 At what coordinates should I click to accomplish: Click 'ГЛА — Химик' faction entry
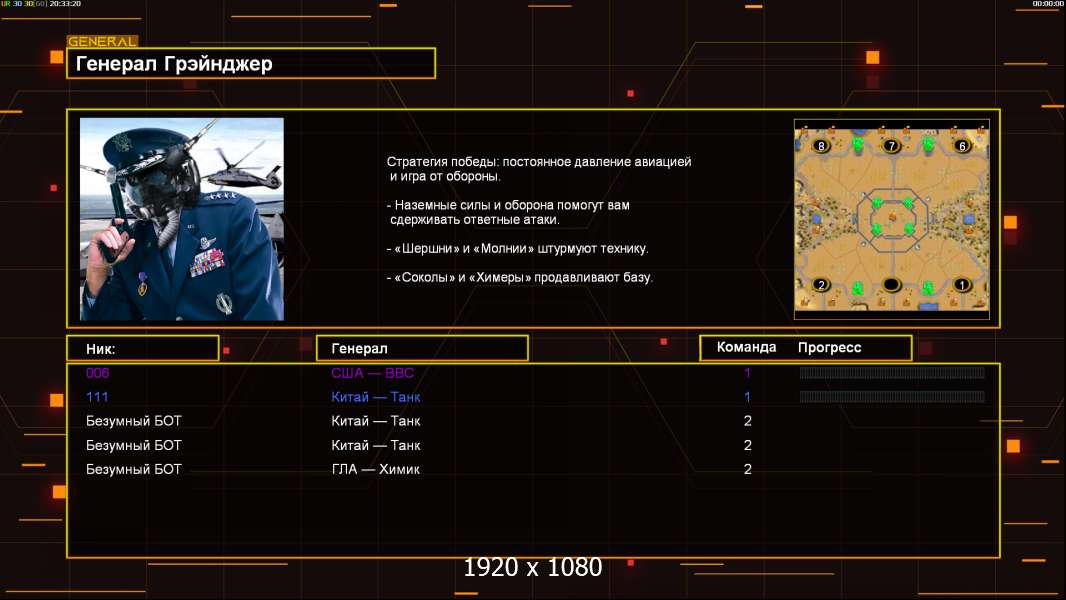[375, 470]
